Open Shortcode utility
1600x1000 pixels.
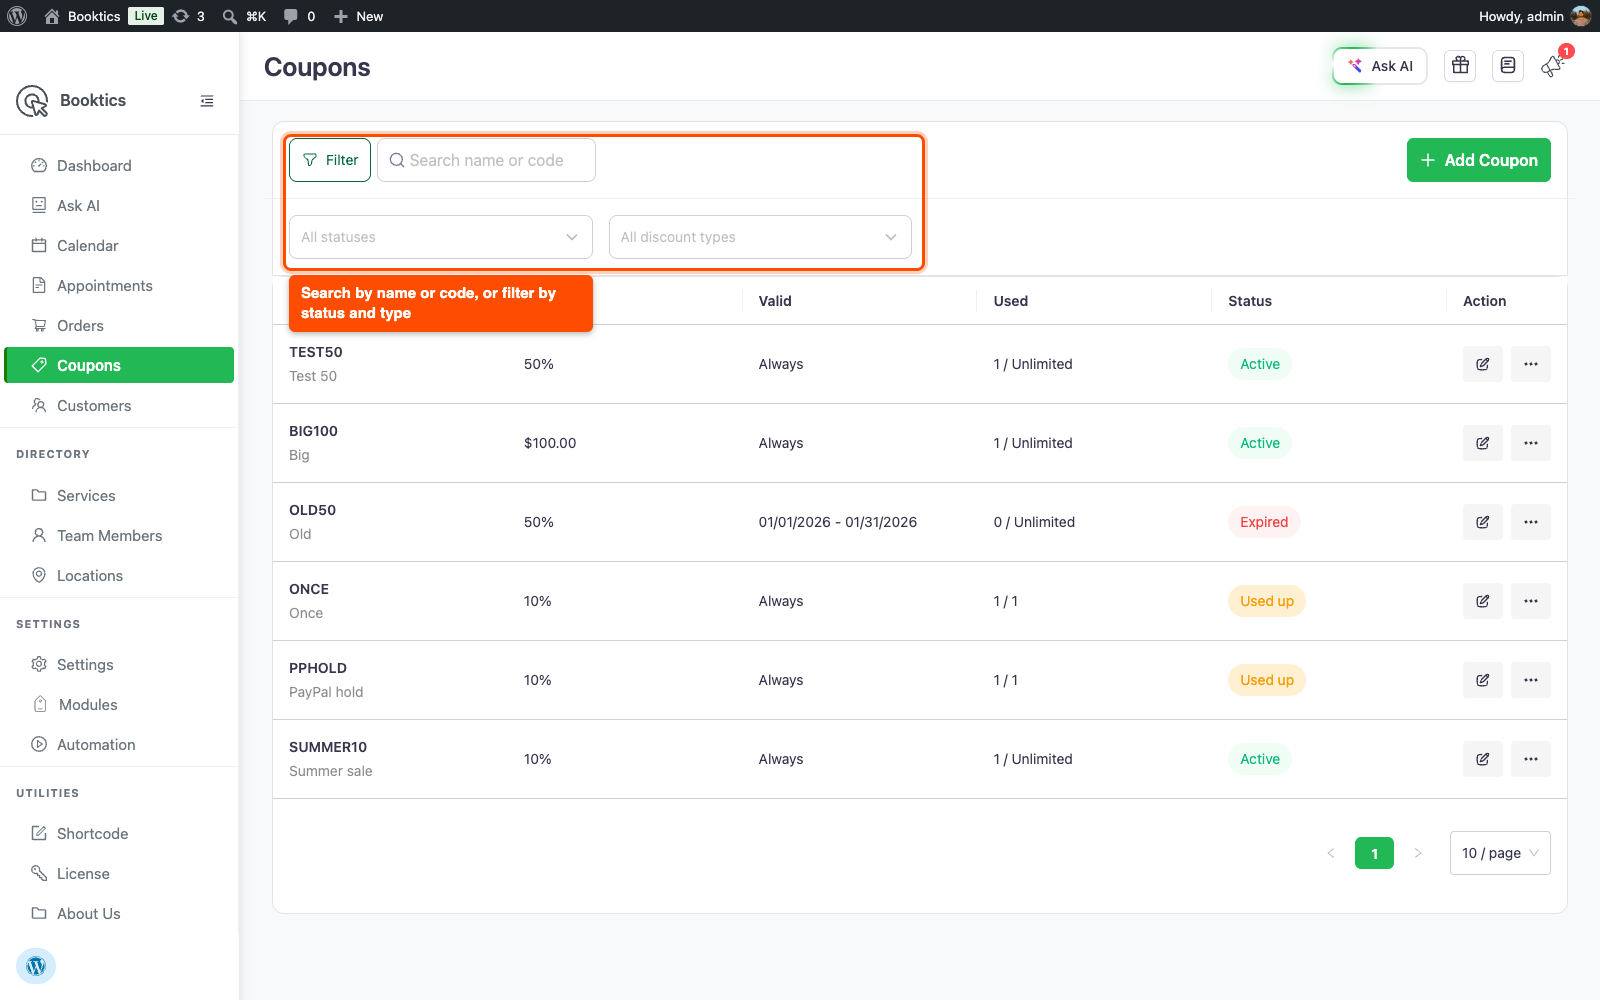[x=119, y=834]
